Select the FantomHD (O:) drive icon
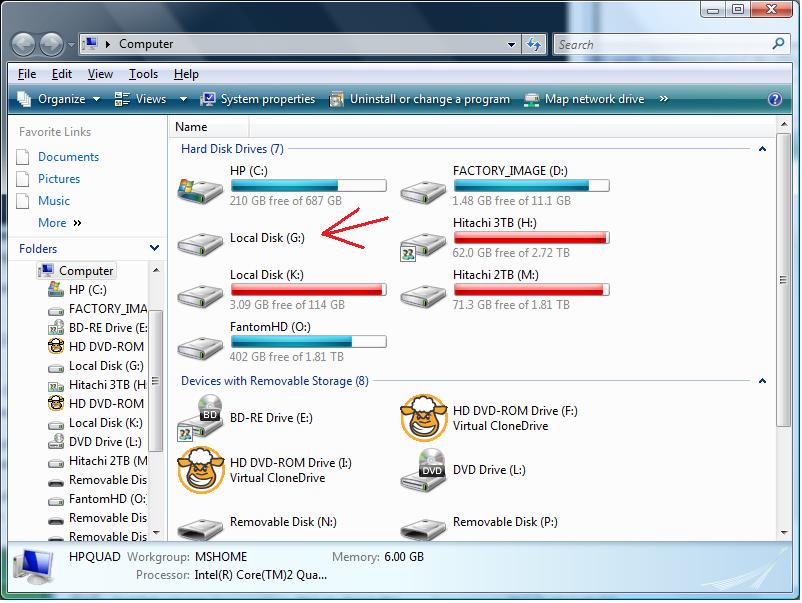Image resolution: width=802 pixels, height=603 pixels. click(x=200, y=347)
